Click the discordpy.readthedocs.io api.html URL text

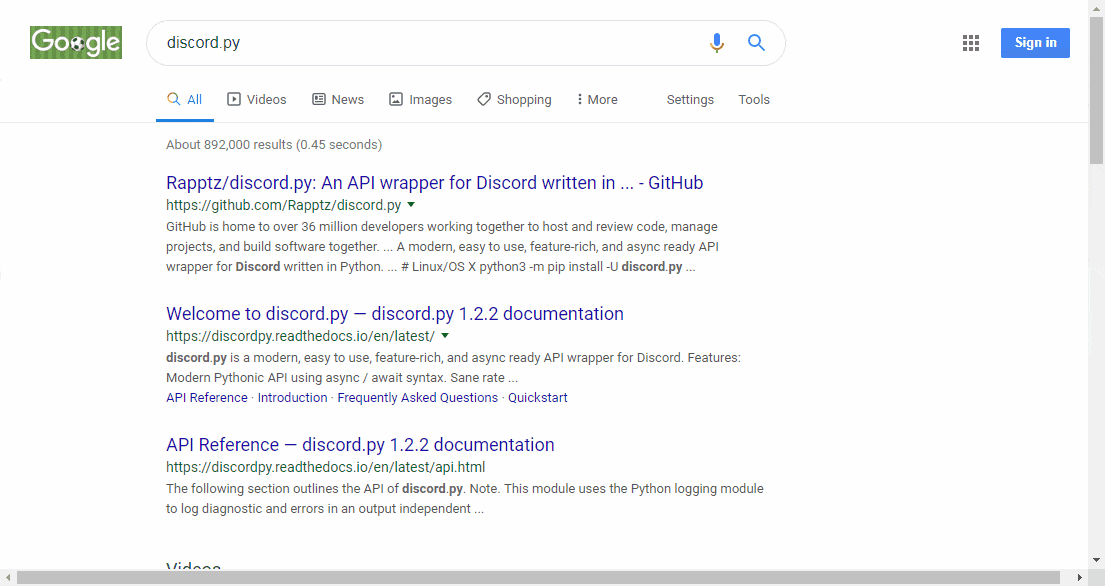326,467
